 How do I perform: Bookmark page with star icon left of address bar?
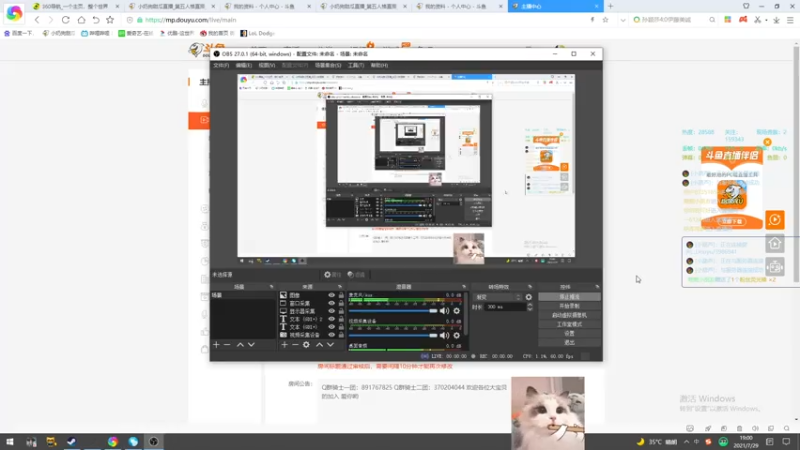(x=110, y=20)
